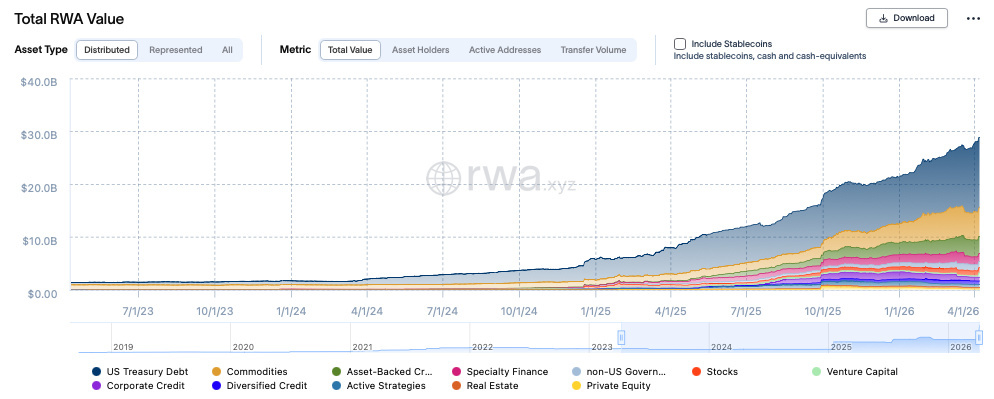Screen dimensions: 994x399
Task: Enable the Include Stablecoins checkbox
Action: click(x=680, y=44)
